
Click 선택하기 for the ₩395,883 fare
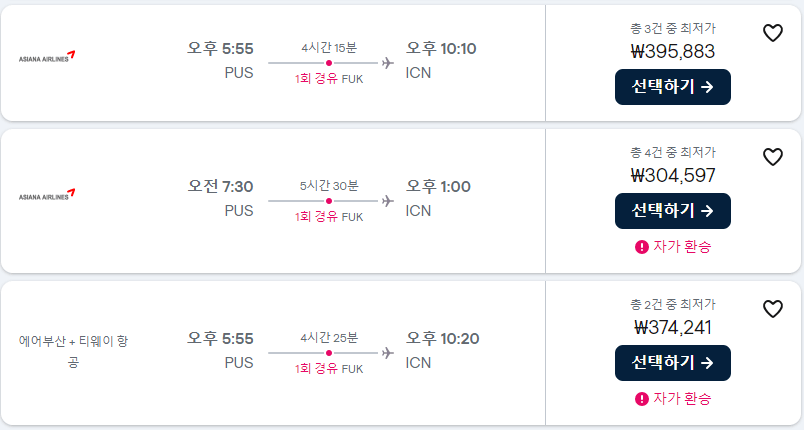click(x=672, y=87)
